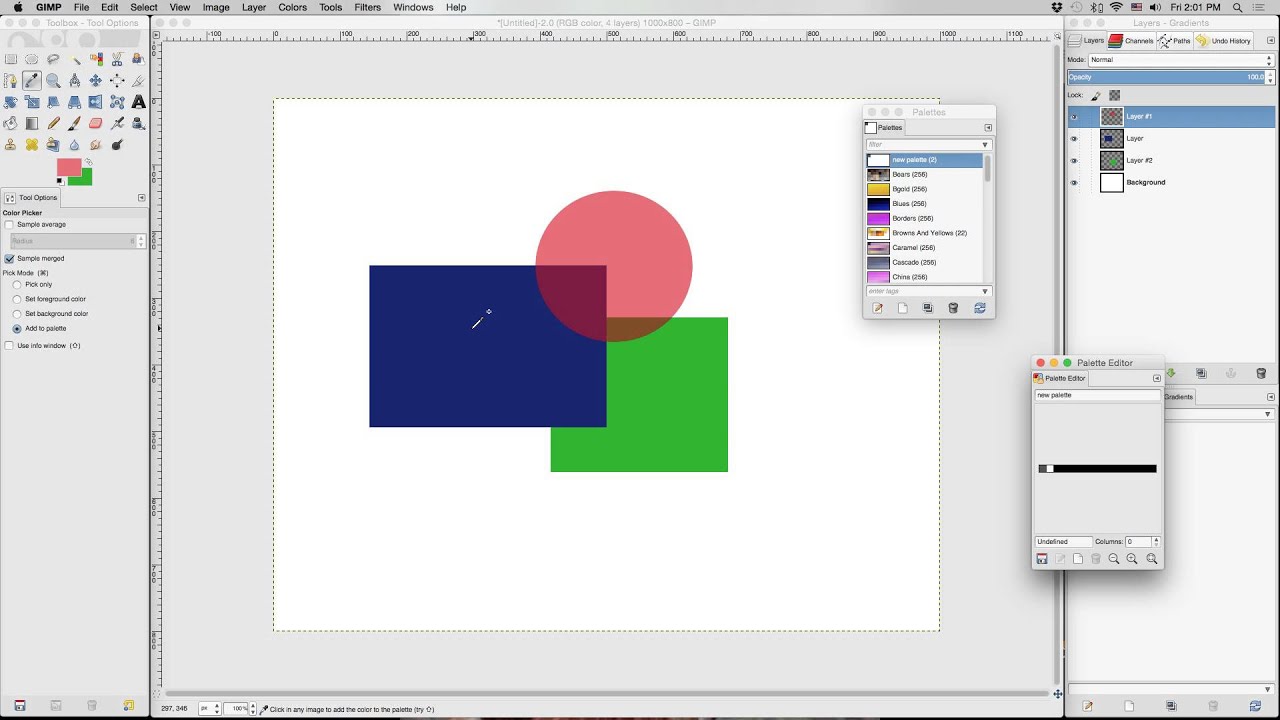The width and height of the screenshot is (1280, 720).
Task: Select the Text tool
Action: 138,102
